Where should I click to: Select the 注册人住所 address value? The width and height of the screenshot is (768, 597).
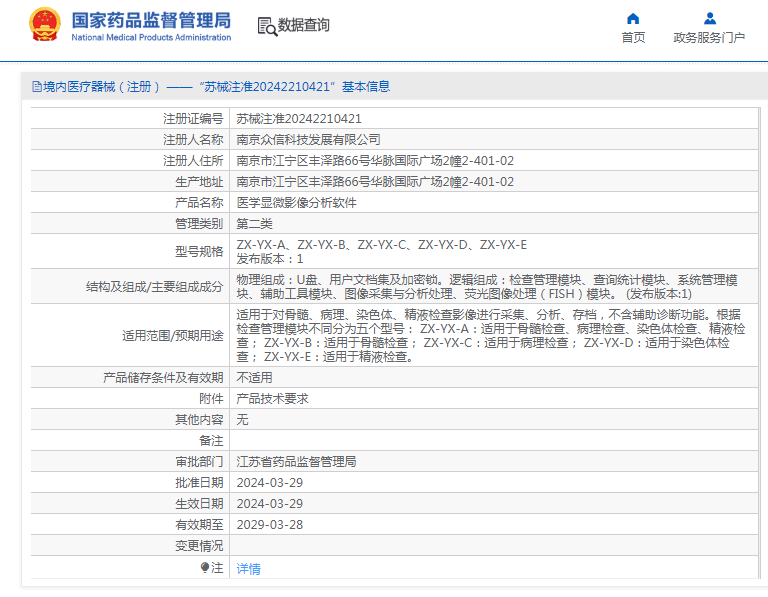click(x=375, y=161)
